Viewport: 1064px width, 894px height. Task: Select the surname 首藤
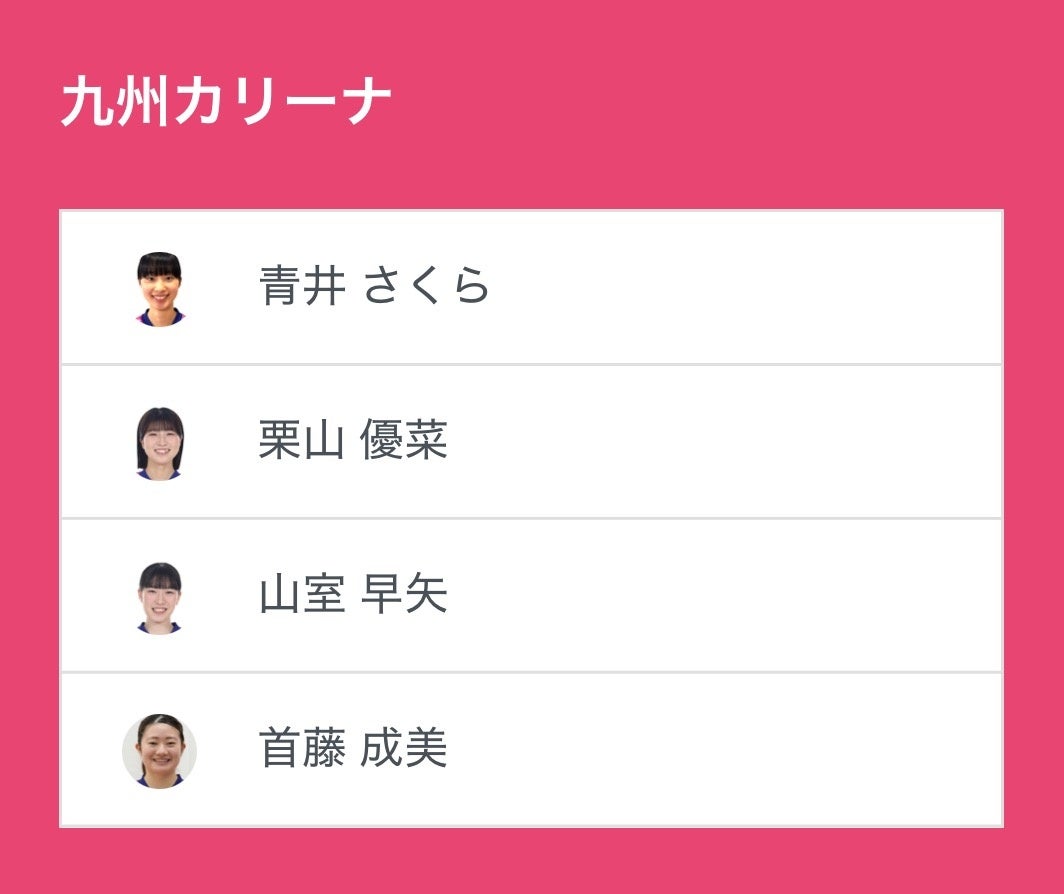(302, 750)
